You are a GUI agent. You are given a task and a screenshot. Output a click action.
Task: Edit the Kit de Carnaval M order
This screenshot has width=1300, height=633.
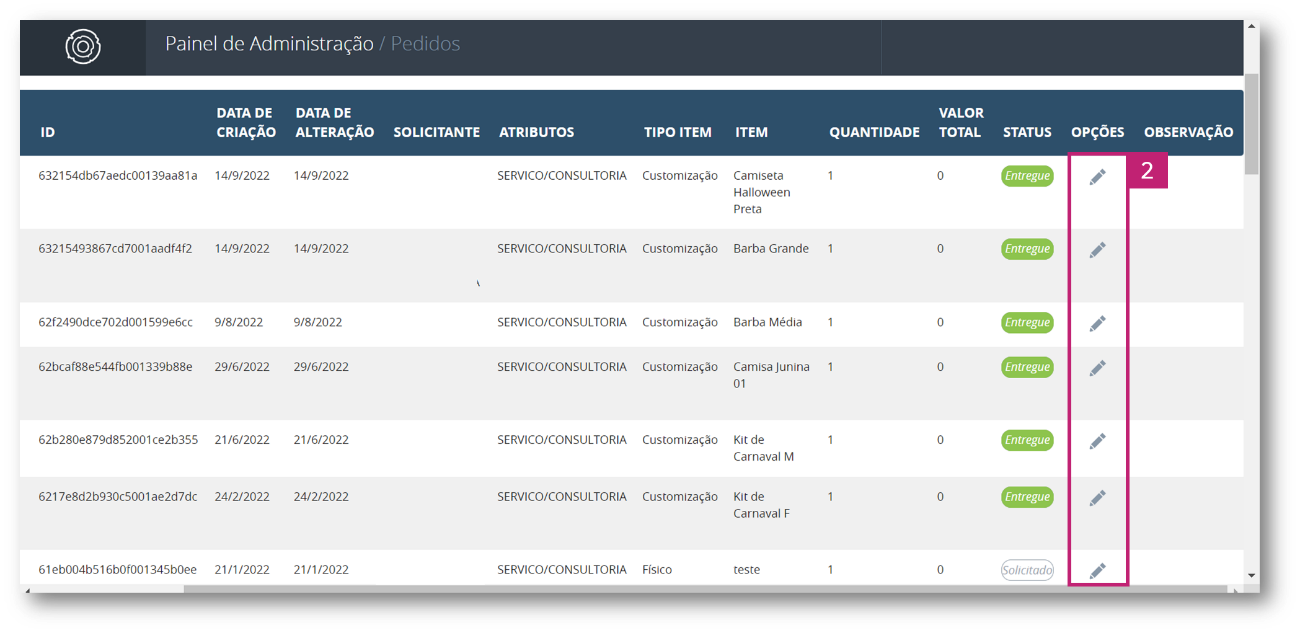1097,441
